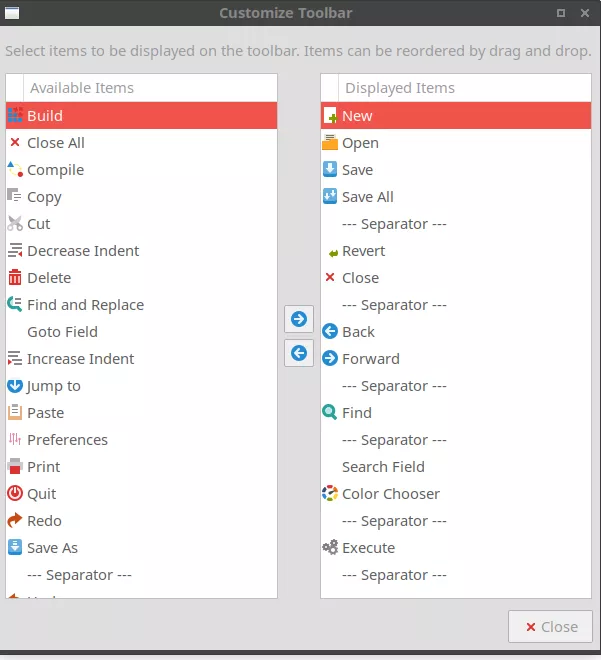Viewport: 601px width, 660px height.
Task: Select the Revert item in Displayed Items
Action: point(363,251)
